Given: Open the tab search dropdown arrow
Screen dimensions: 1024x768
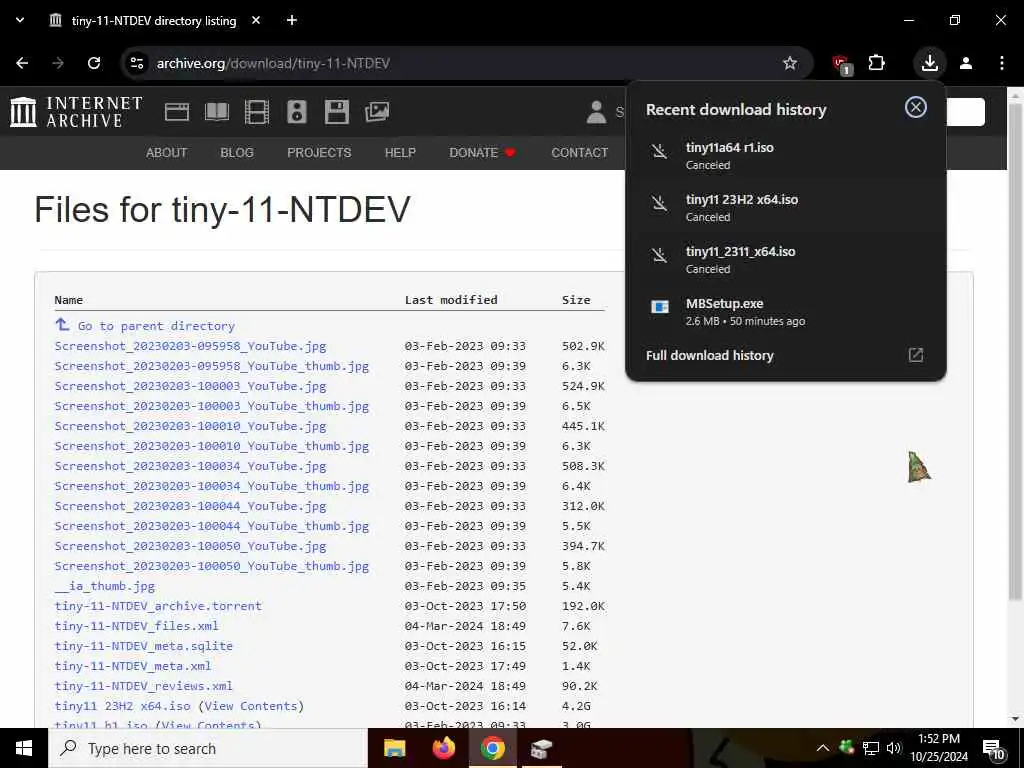Looking at the screenshot, I should (20, 20).
